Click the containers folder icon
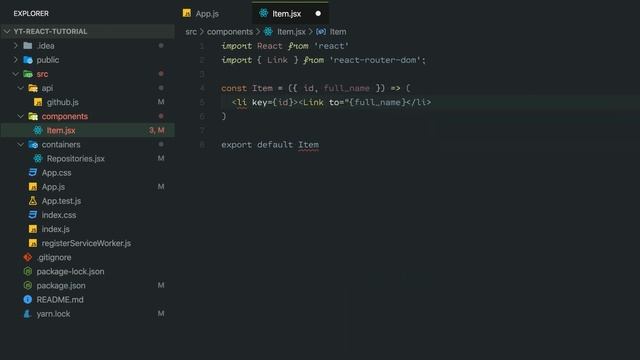640x360 pixels. pyautogui.click(x=33, y=144)
